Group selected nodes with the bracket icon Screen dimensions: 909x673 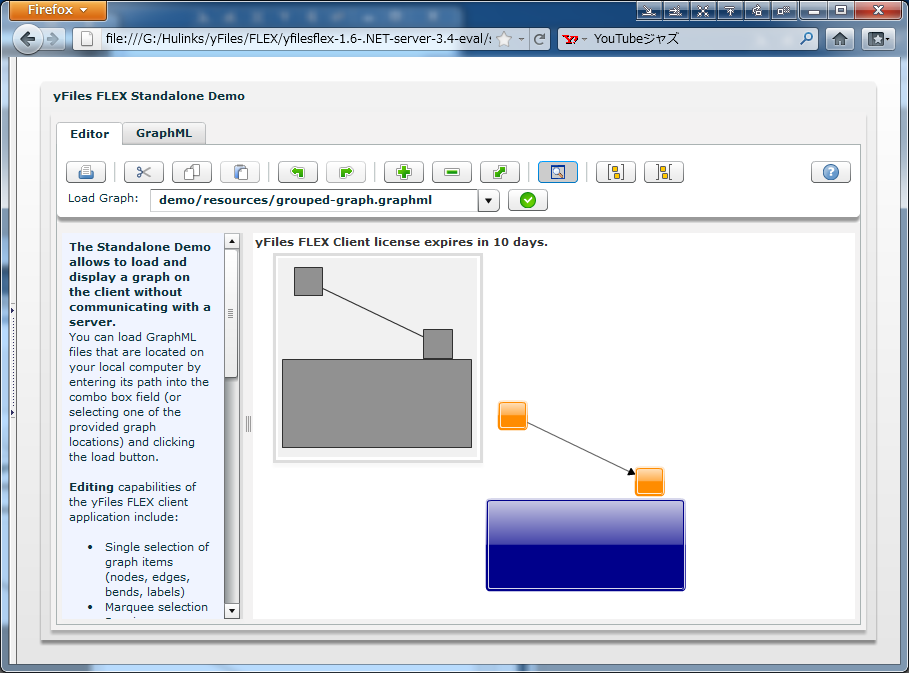click(x=616, y=172)
